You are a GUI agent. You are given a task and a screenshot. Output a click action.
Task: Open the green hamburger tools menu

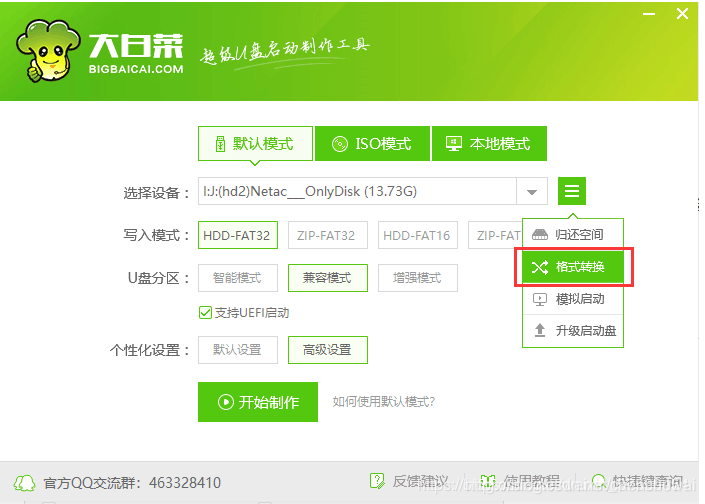click(x=571, y=191)
